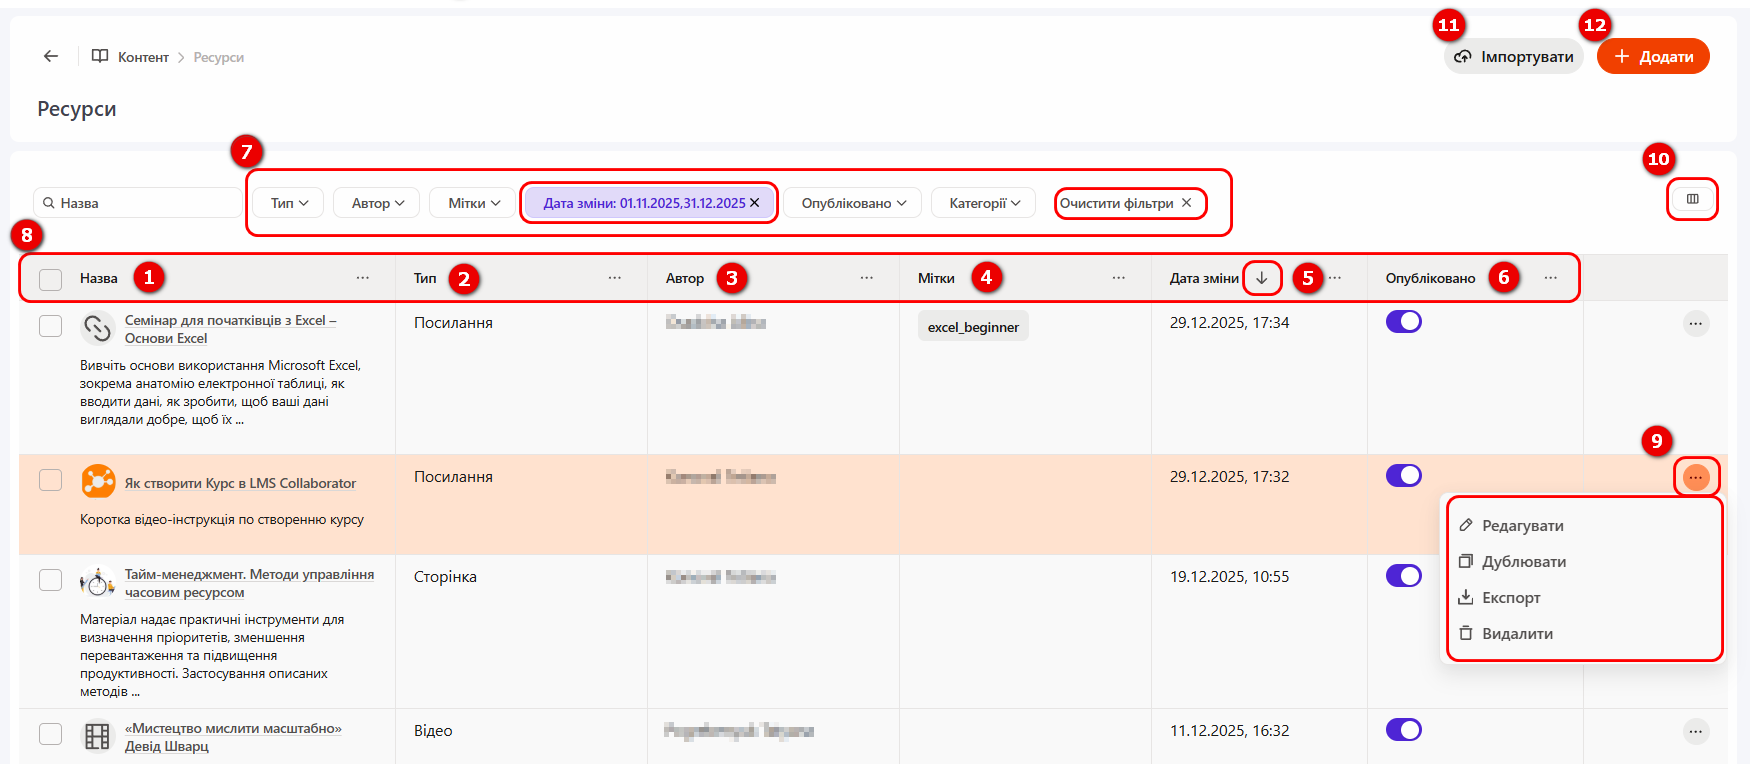Click the back arrow icon

click(51, 57)
